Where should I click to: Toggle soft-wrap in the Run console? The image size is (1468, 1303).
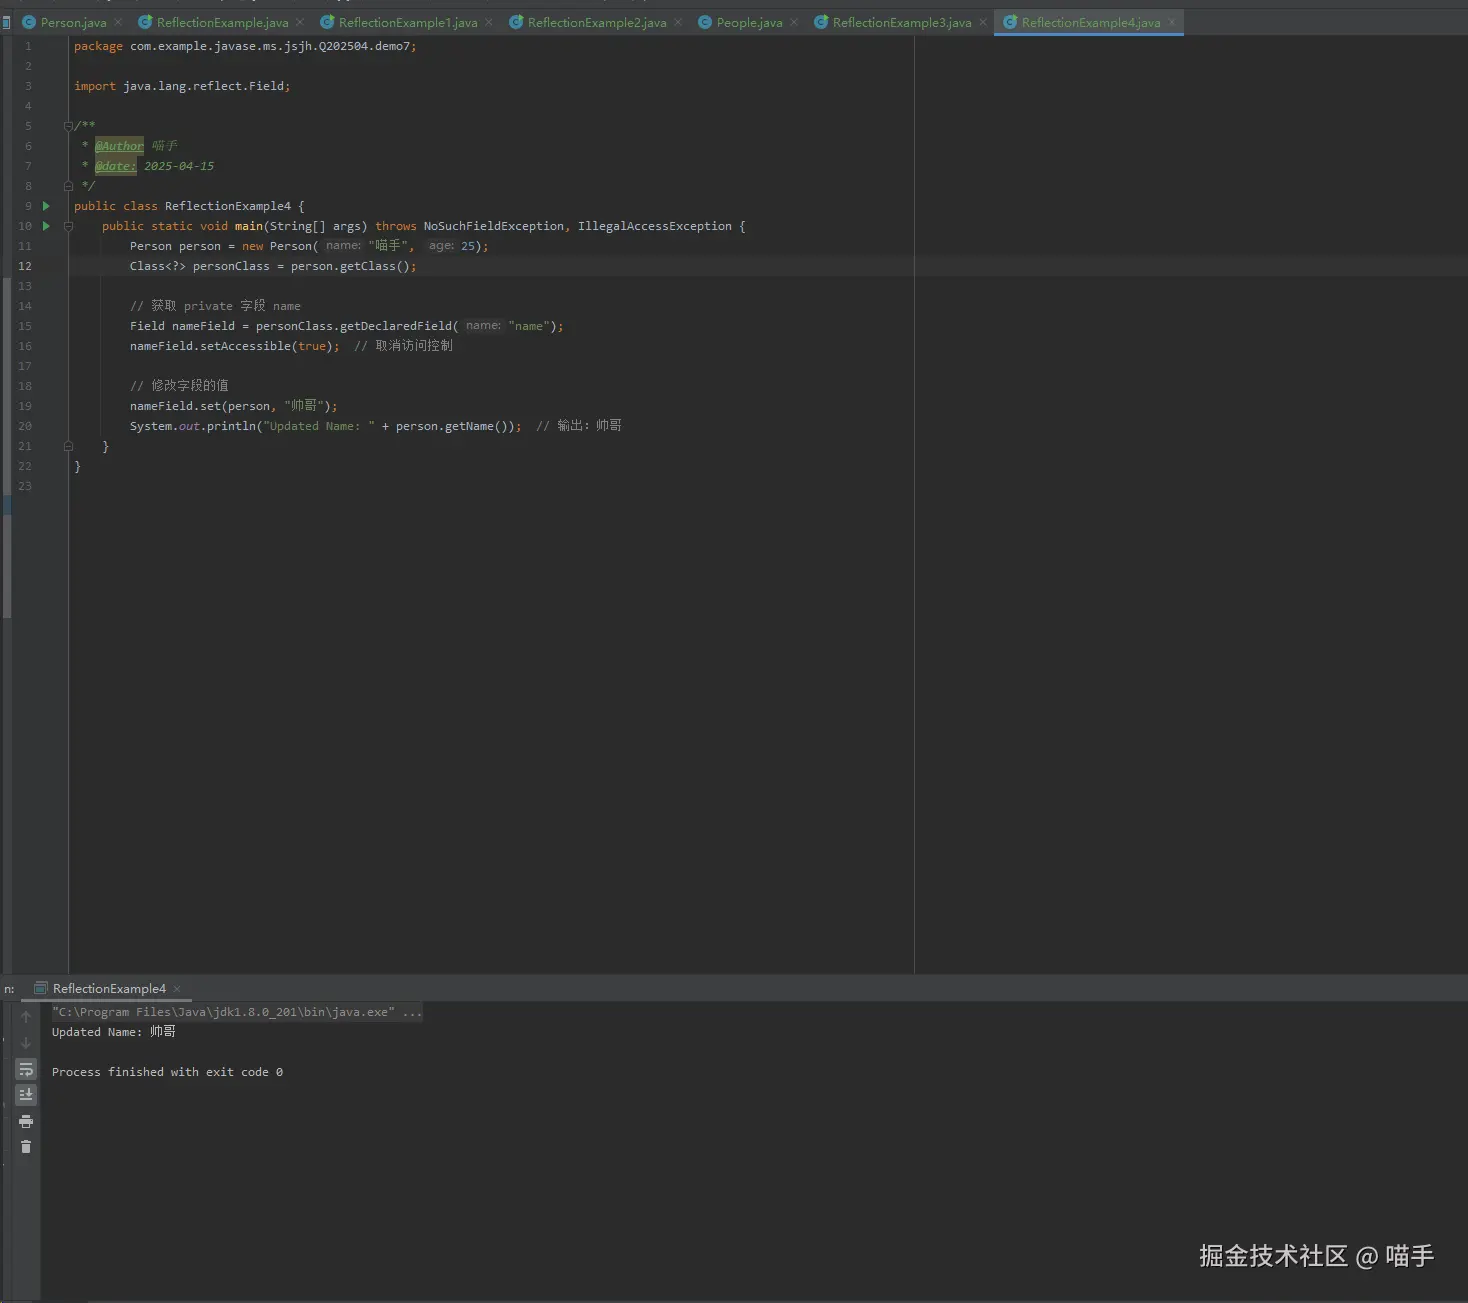26,1069
